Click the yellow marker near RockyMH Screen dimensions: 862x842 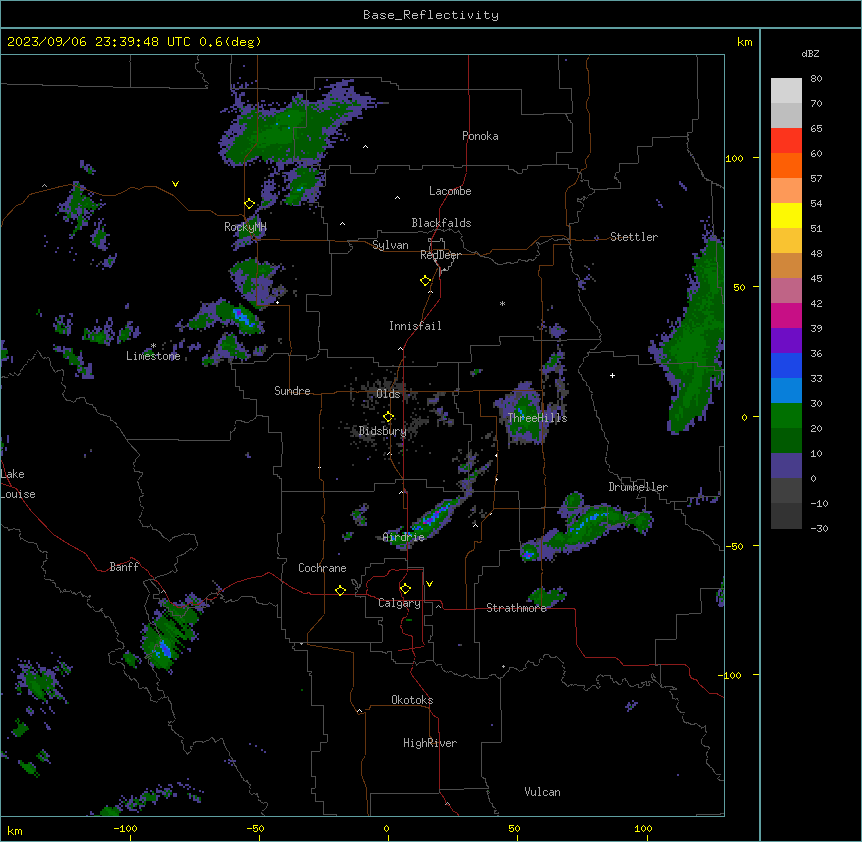coord(250,204)
